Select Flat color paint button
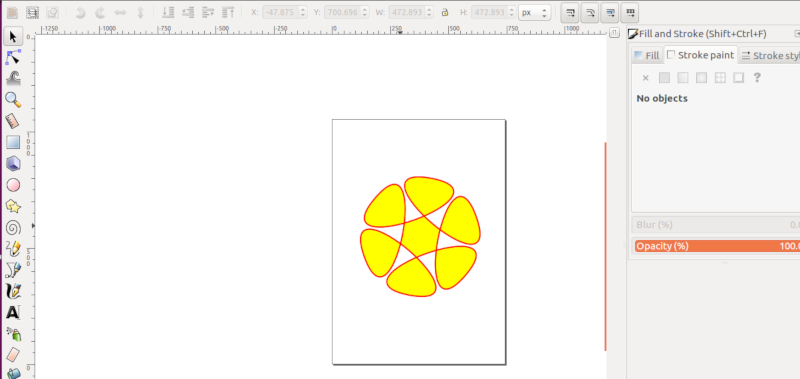800x379 pixels. pyautogui.click(x=664, y=78)
